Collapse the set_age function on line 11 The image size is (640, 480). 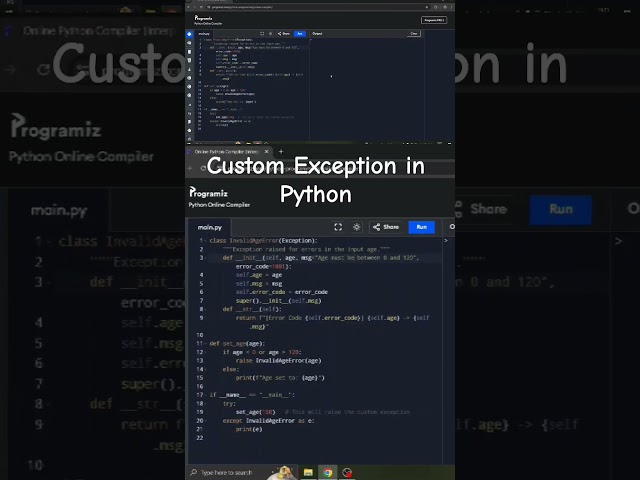[x=206, y=344]
